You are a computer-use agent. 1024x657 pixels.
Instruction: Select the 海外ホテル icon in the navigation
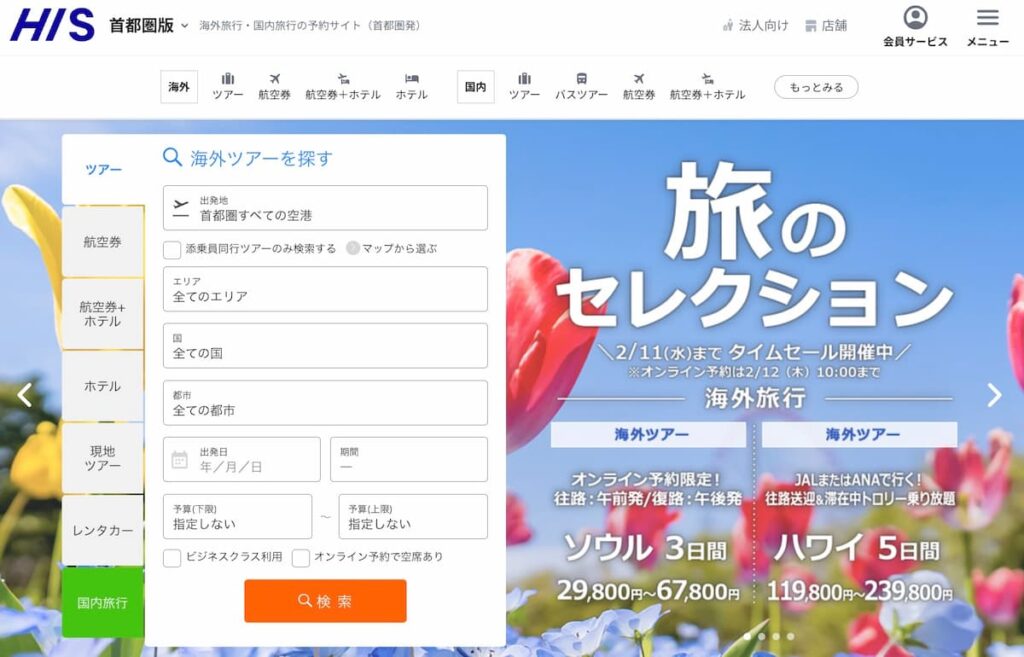tap(410, 85)
